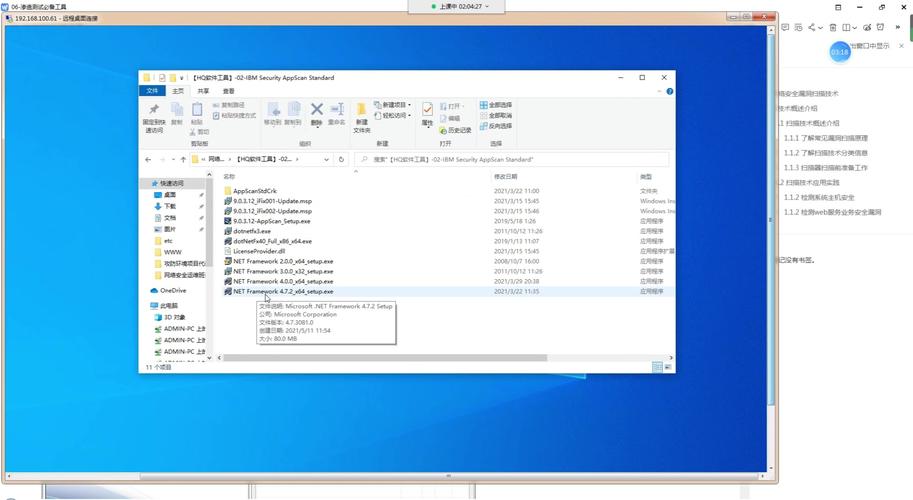Click the refresh button beside address bar
The width and height of the screenshot is (913, 500).
coord(342,159)
